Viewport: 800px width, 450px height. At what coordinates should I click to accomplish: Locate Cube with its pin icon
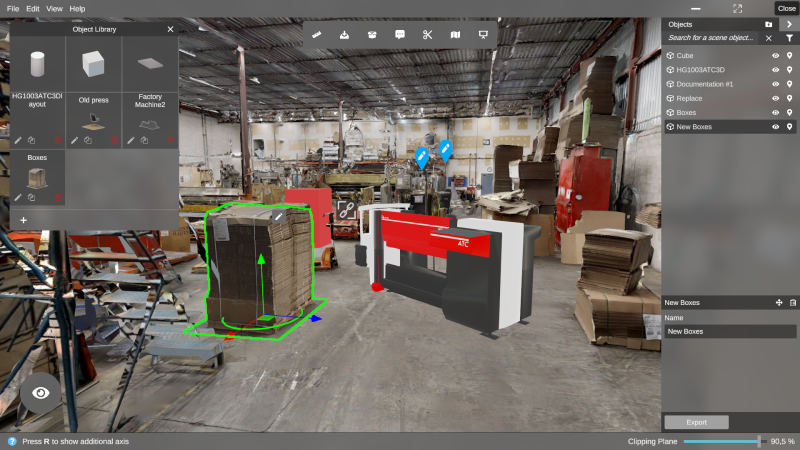(789, 56)
